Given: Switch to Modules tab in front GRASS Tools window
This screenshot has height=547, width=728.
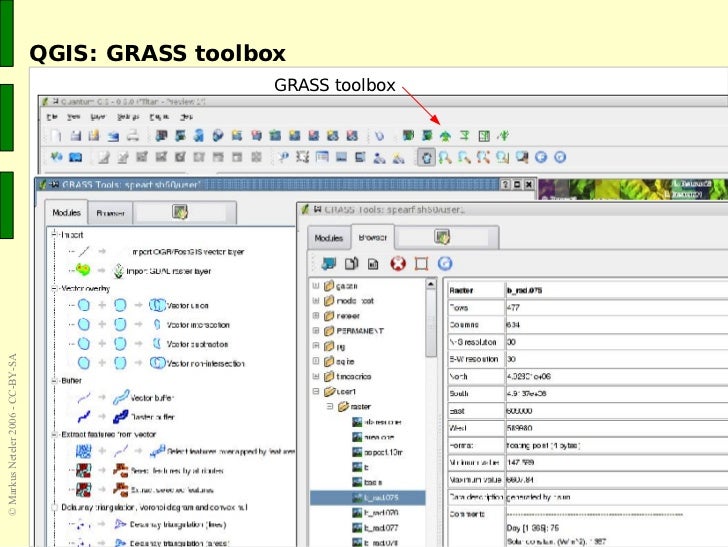Looking at the screenshot, I should click(x=329, y=238).
